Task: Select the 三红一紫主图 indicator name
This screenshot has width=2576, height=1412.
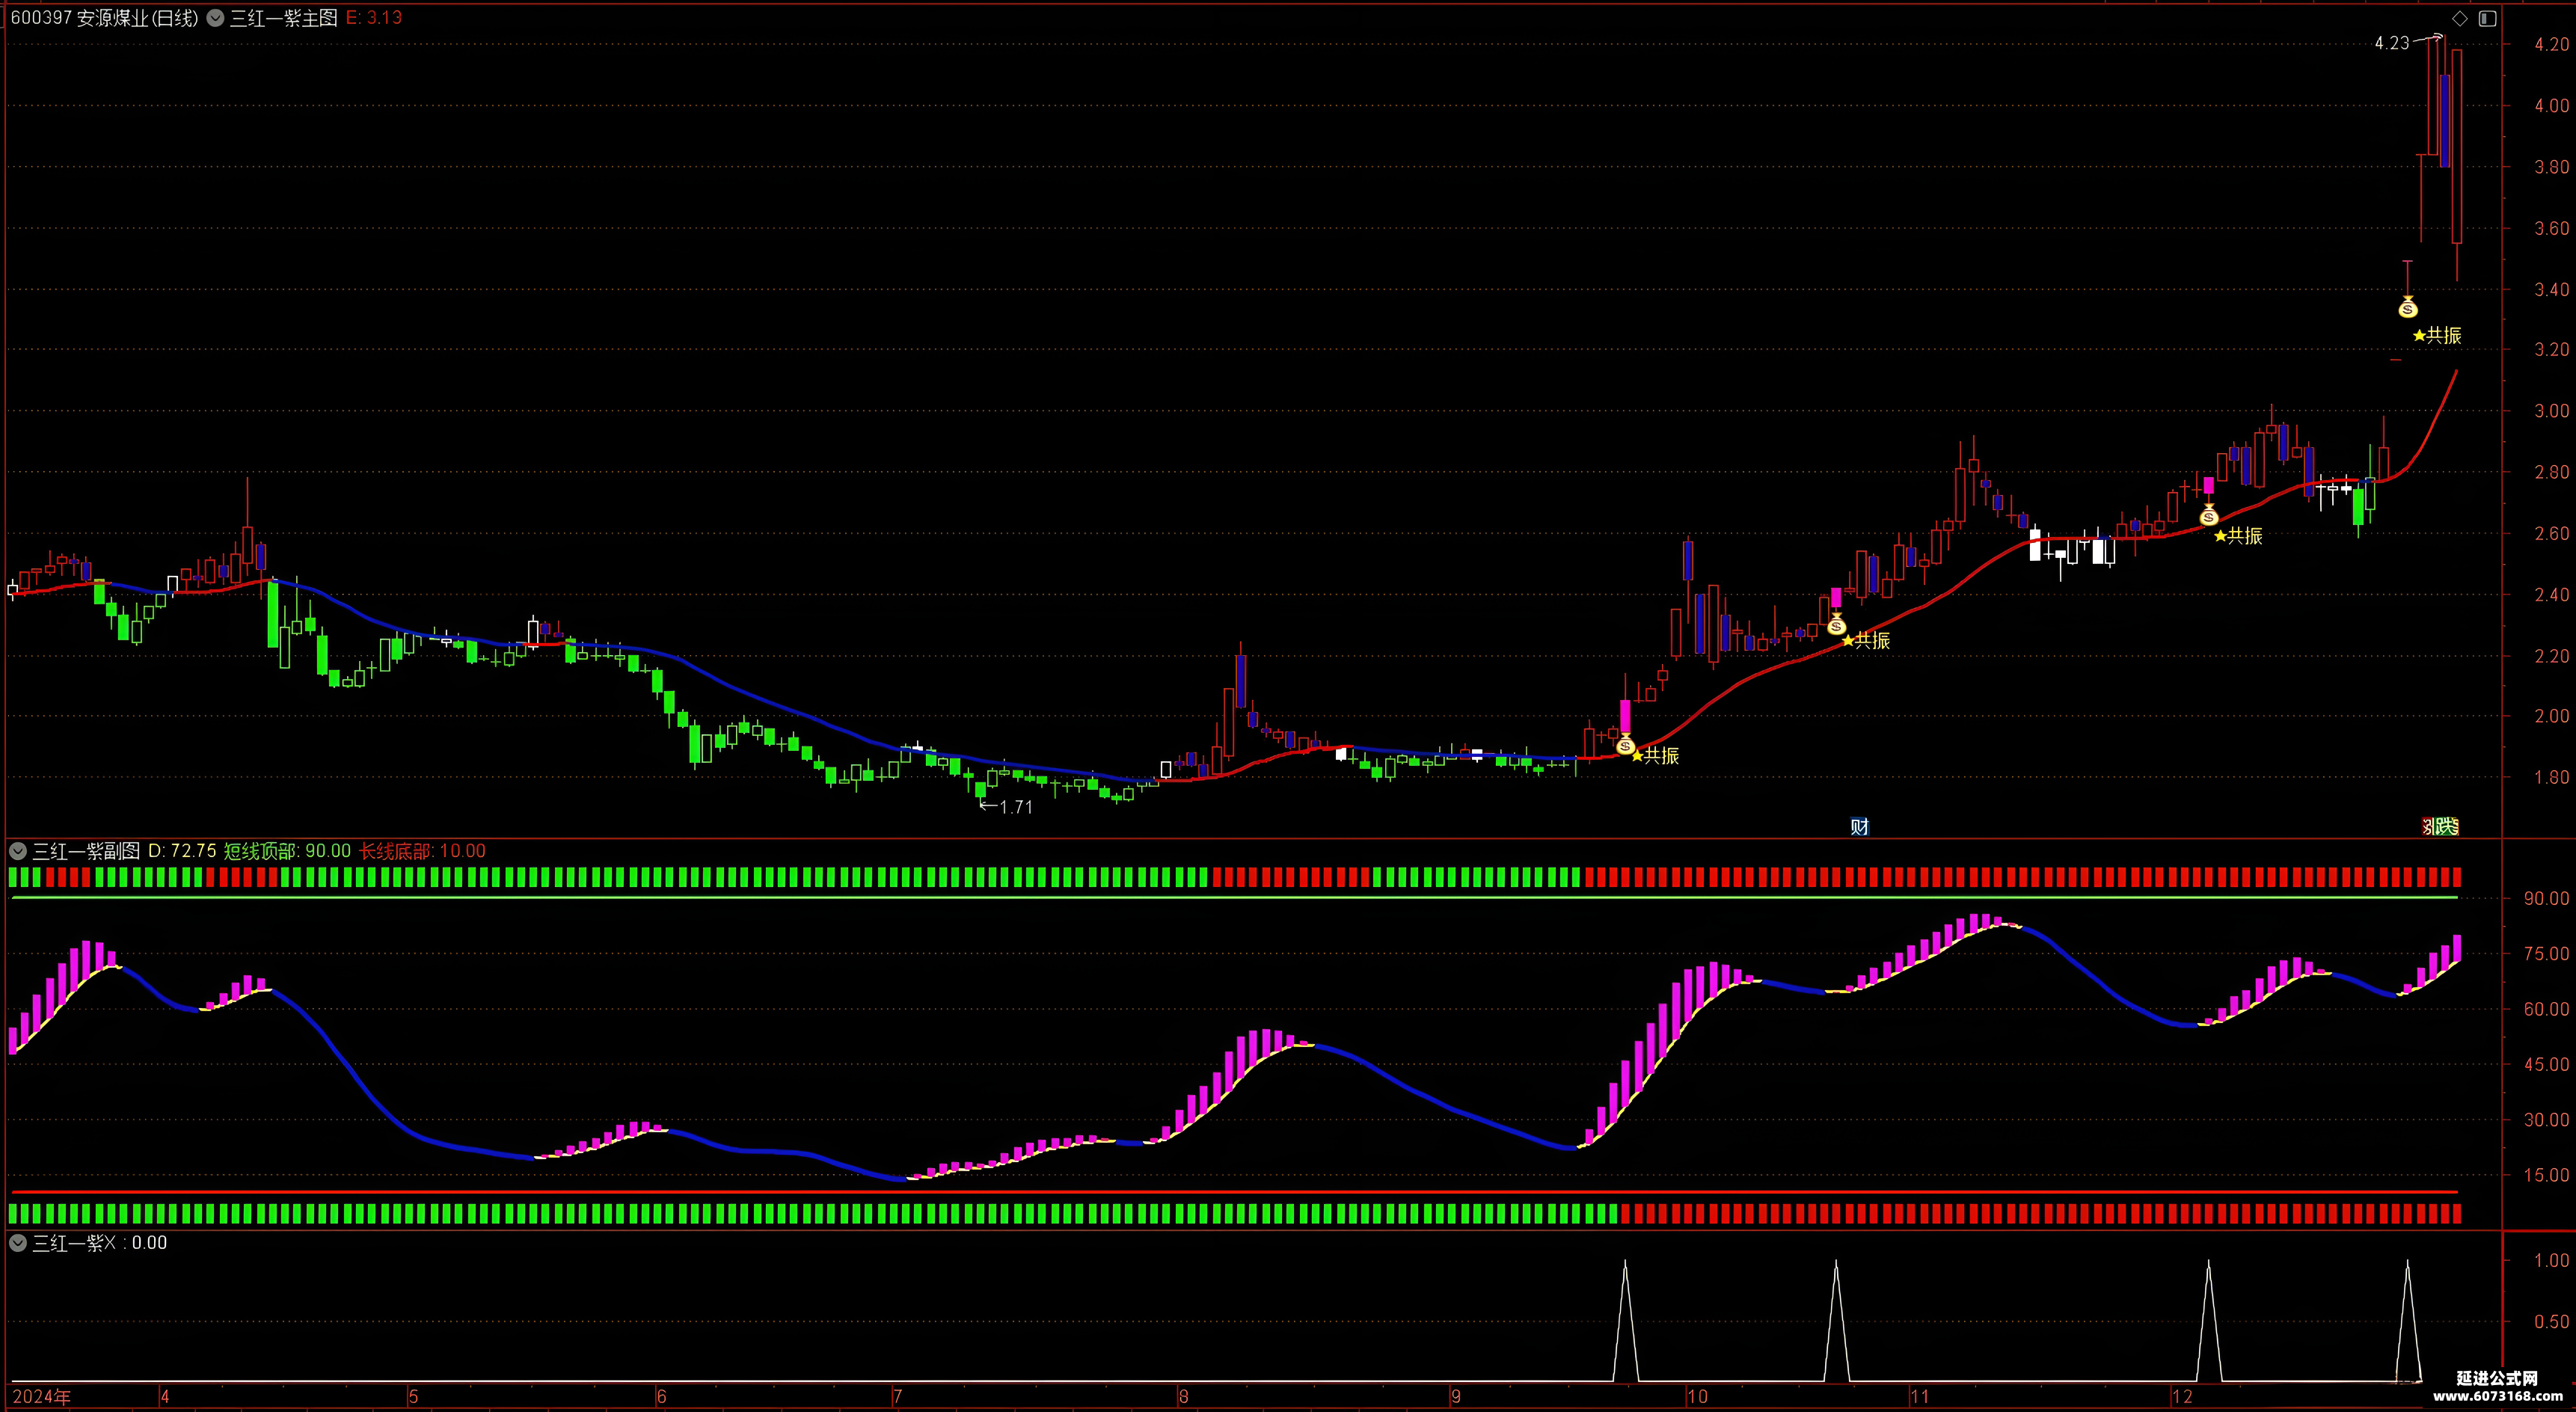Action: 284,18
